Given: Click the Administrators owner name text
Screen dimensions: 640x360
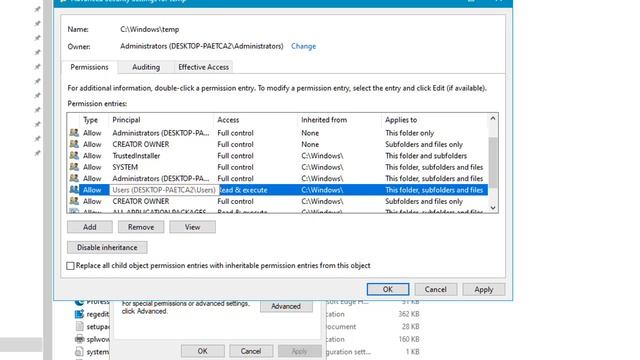Looking at the screenshot, I should click(202, 46).
